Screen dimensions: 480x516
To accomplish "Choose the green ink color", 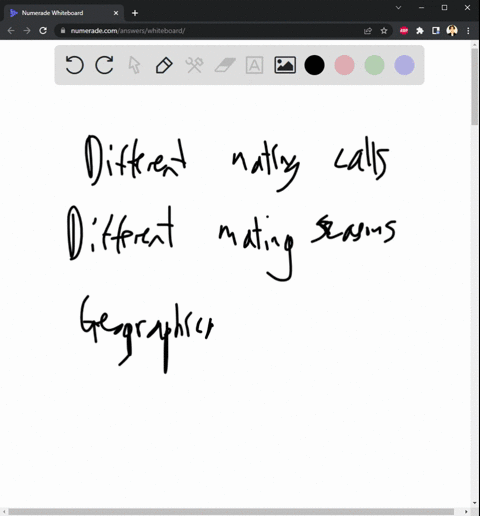I will (374, 65).
